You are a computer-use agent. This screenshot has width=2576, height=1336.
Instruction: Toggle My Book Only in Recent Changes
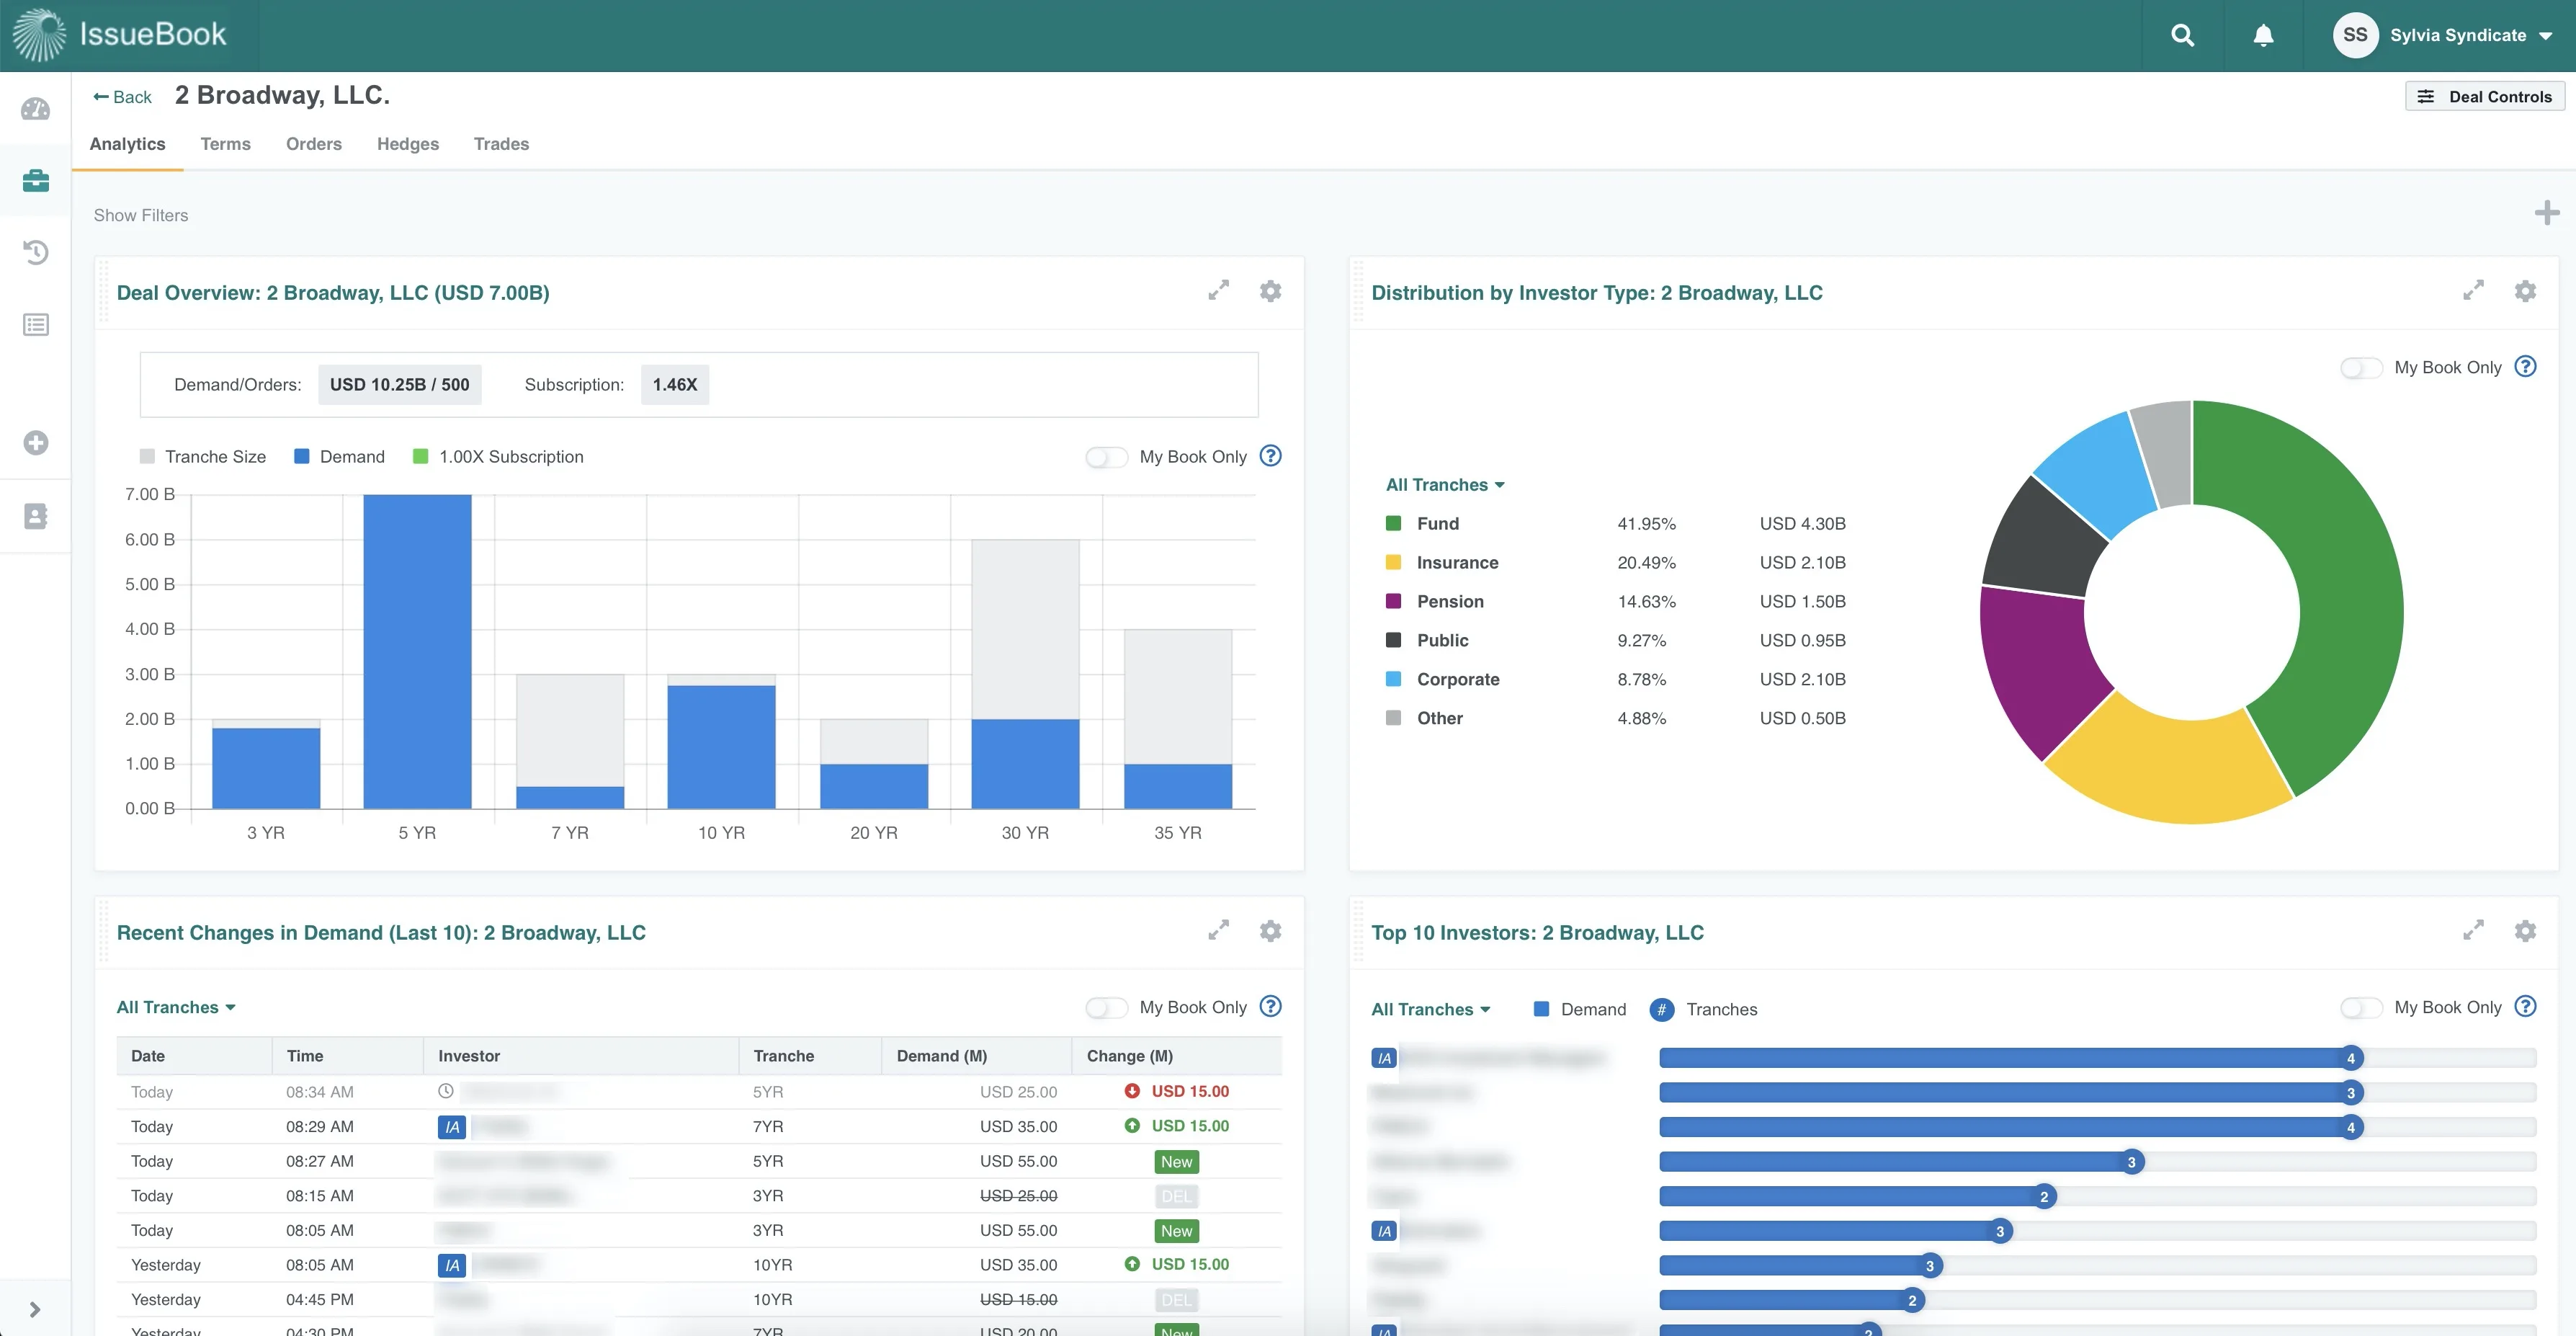pos(1106,1008)
